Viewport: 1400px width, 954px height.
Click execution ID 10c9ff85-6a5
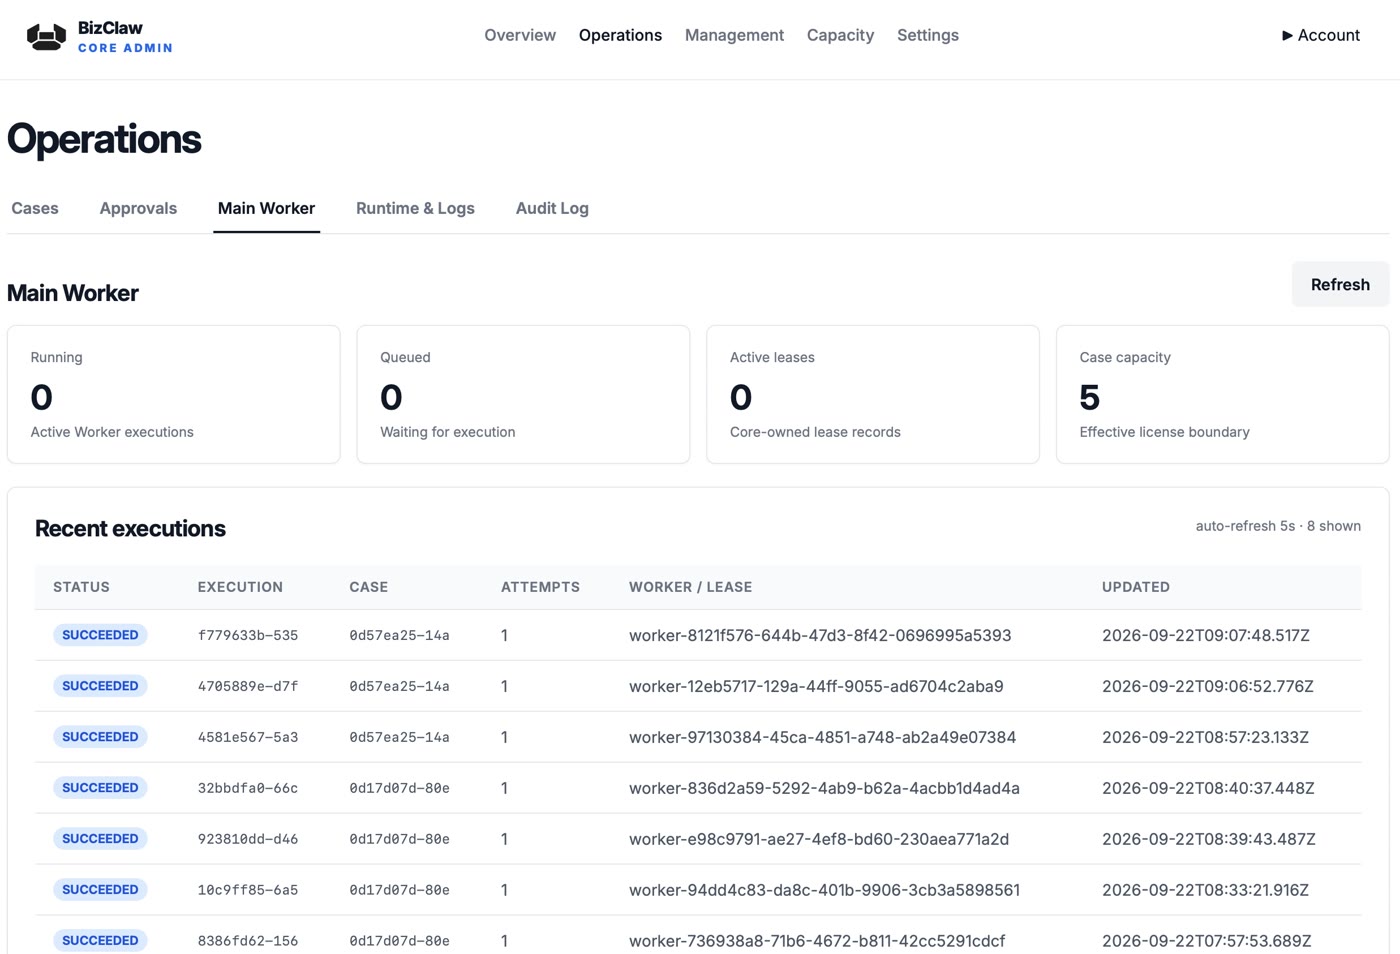pyautogui.click(x=248, y=890)
